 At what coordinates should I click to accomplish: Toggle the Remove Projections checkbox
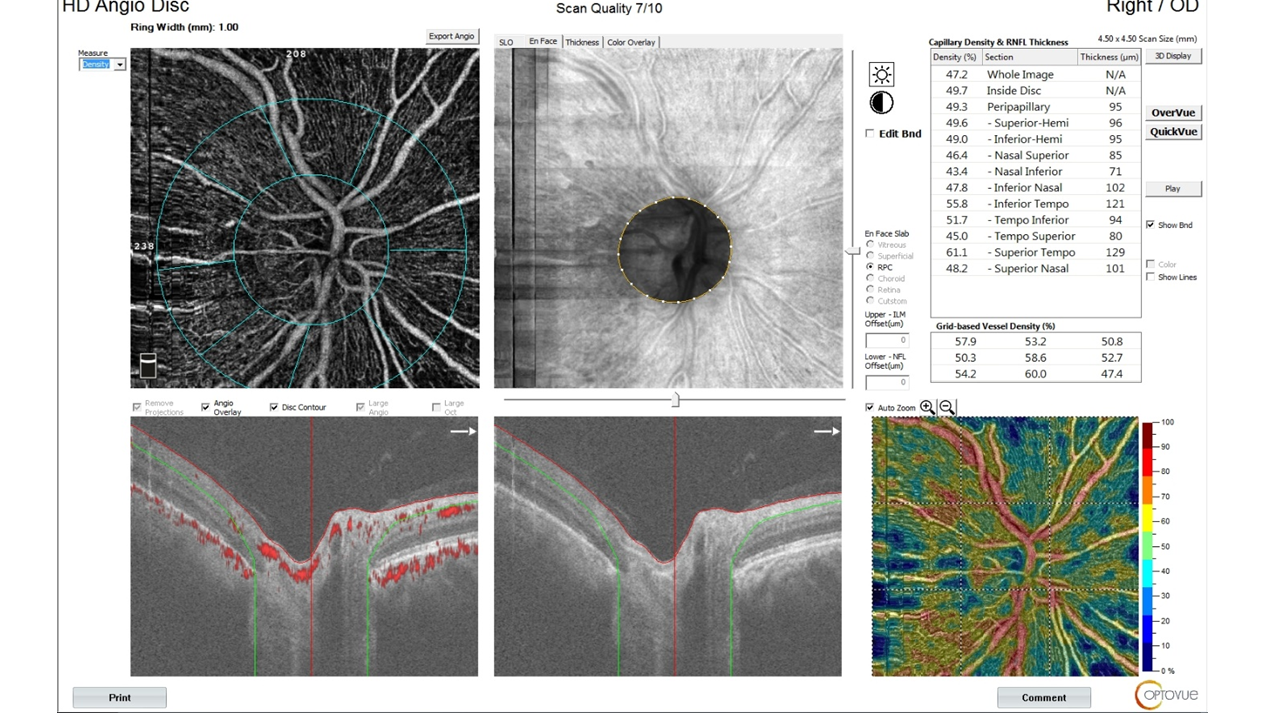tap(137, 407)
